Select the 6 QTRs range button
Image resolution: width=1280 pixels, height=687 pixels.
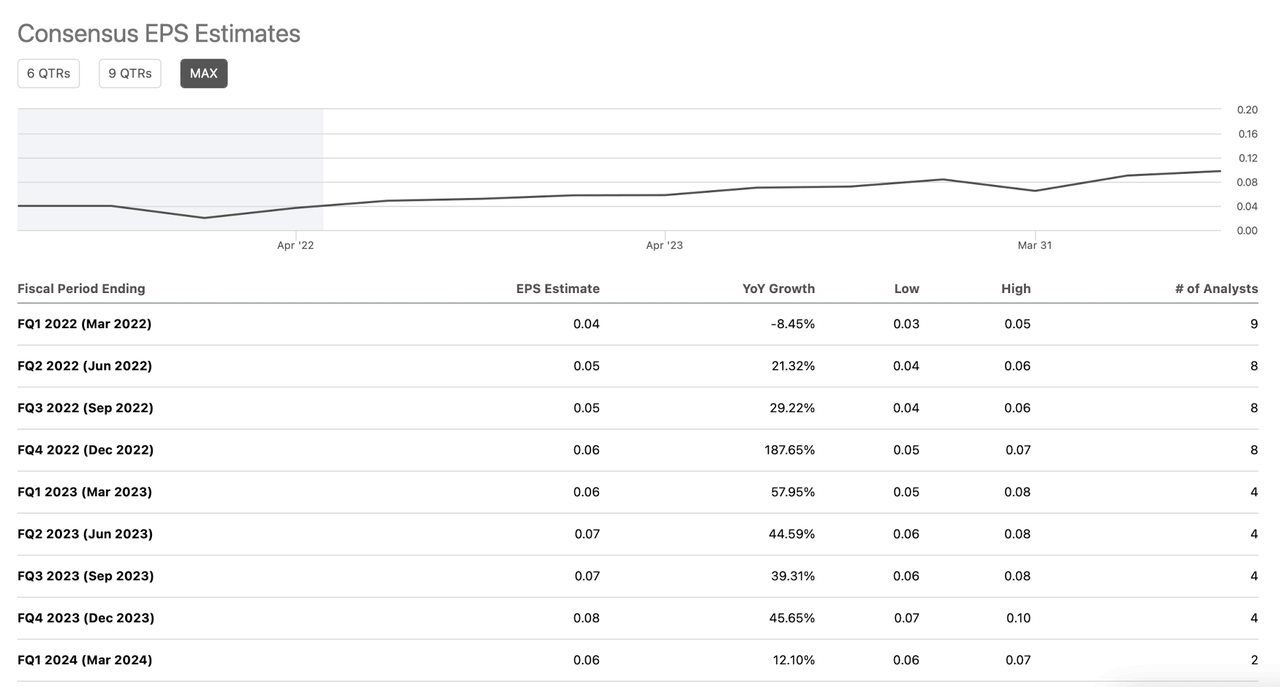pyautogui.click(x=48, y=73)
